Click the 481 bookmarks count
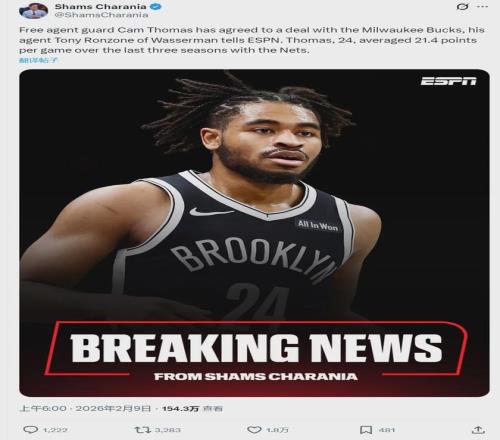 [387, 430]
